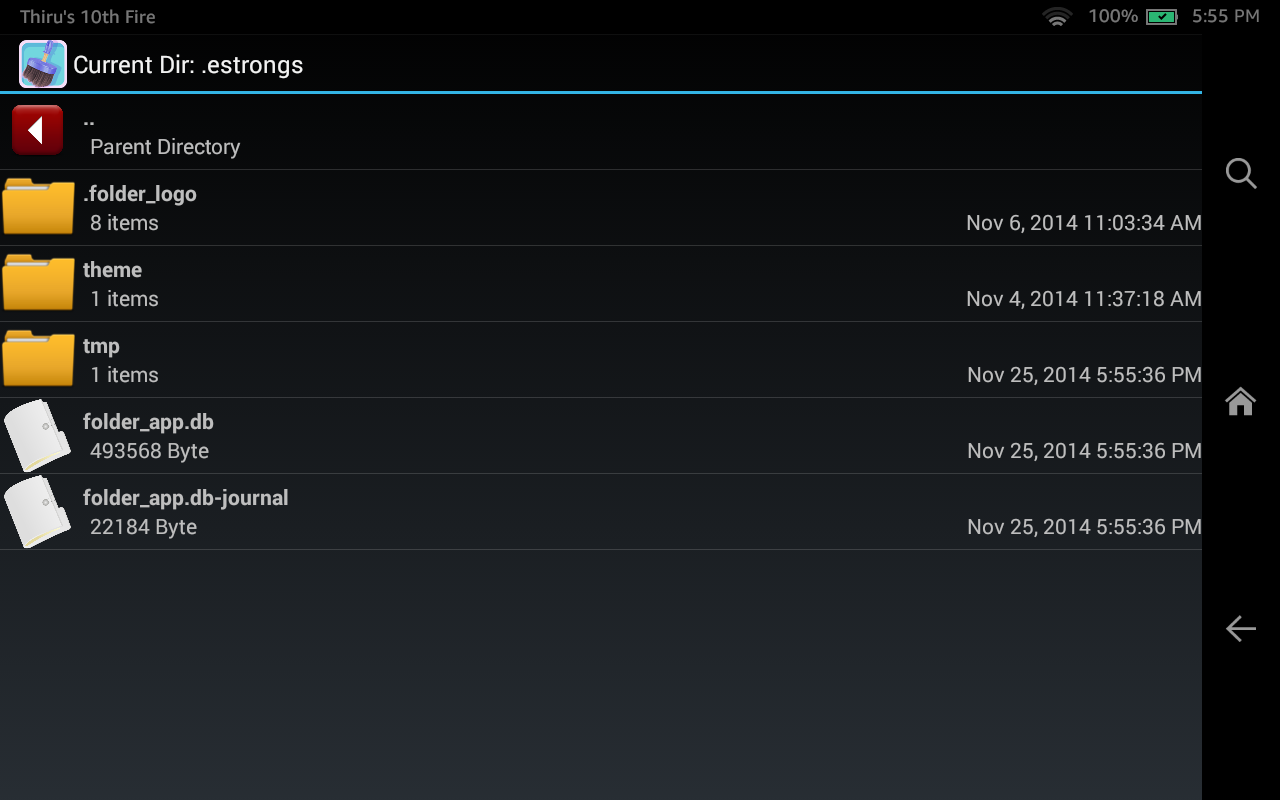Tap the red parent directory arrow
The image size is (1280, 800).
tap(38, 130)
